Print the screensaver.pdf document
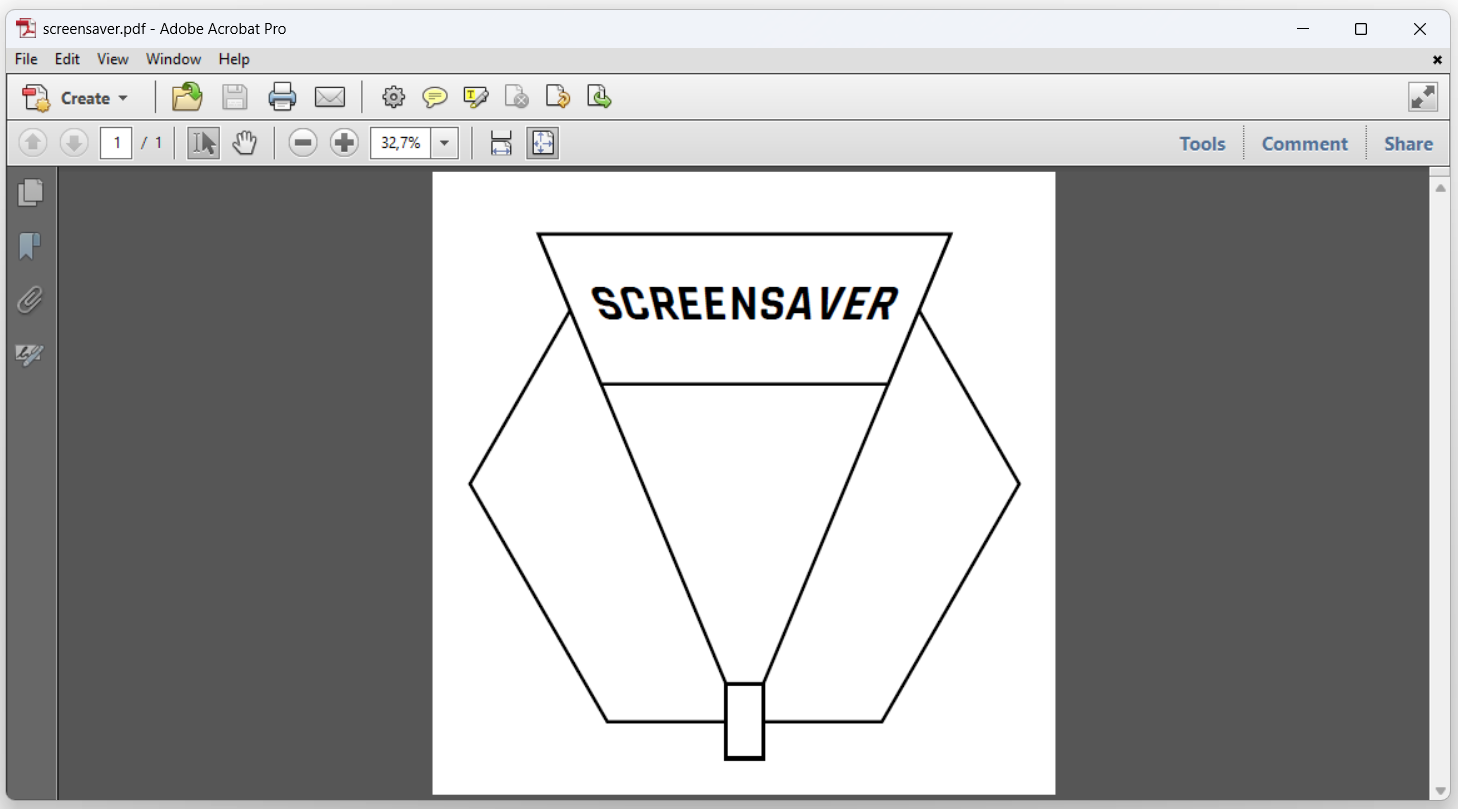The height and width of the screenshot is (809, 1458). coord(283,96)
